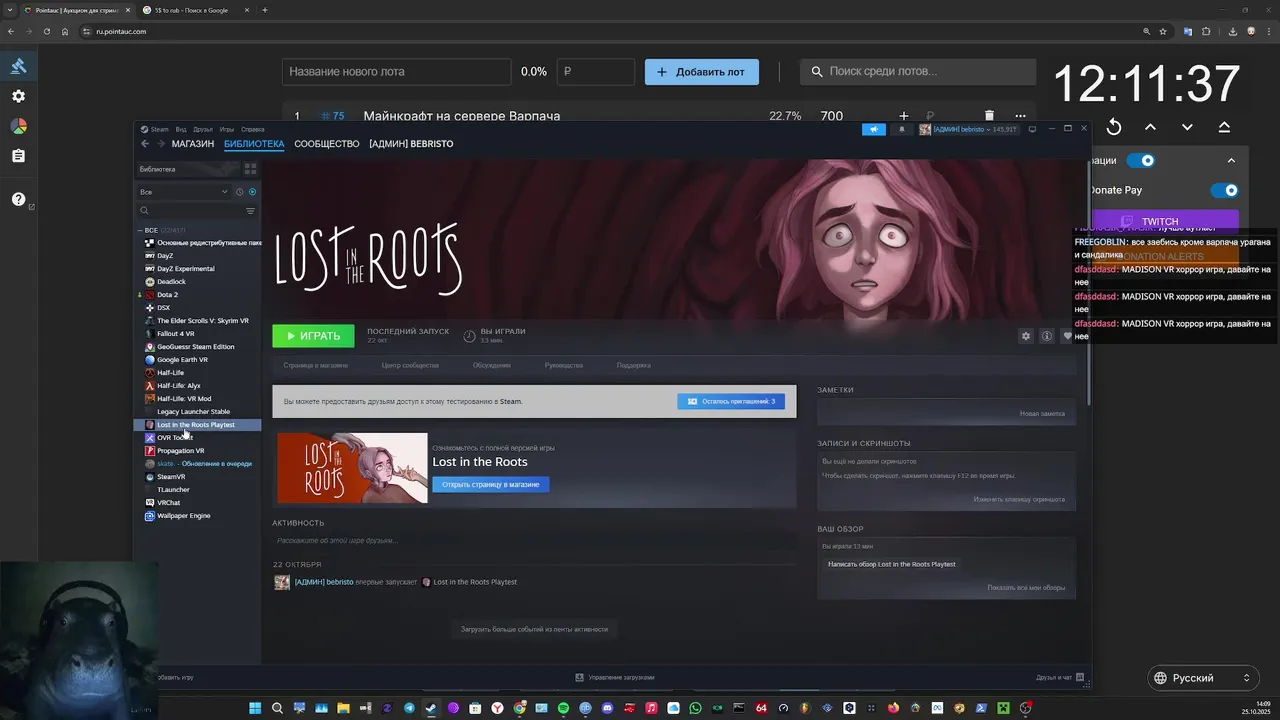Open the 'Все' library filter dropdown

coord(184,192)
